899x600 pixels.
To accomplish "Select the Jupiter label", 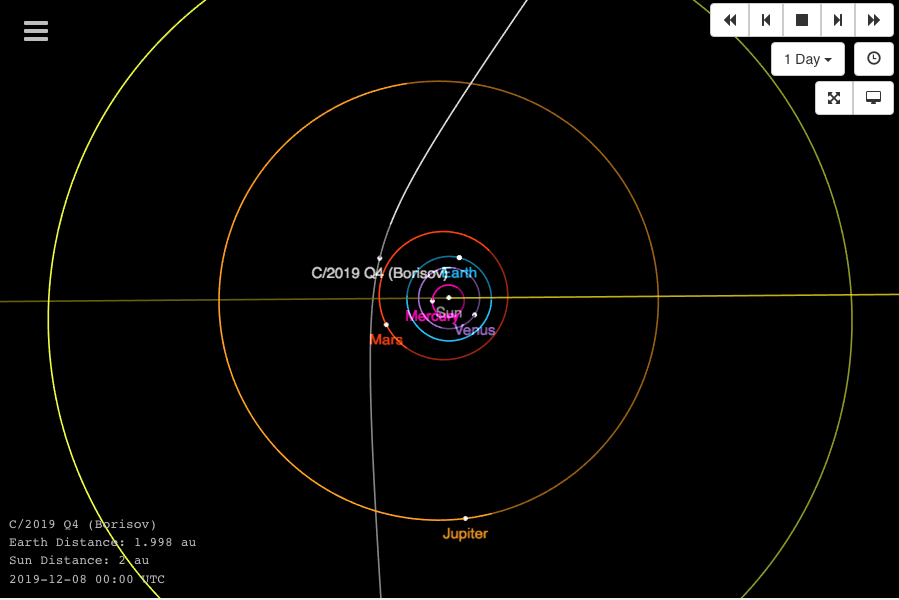I will click(x=465, y=533).
